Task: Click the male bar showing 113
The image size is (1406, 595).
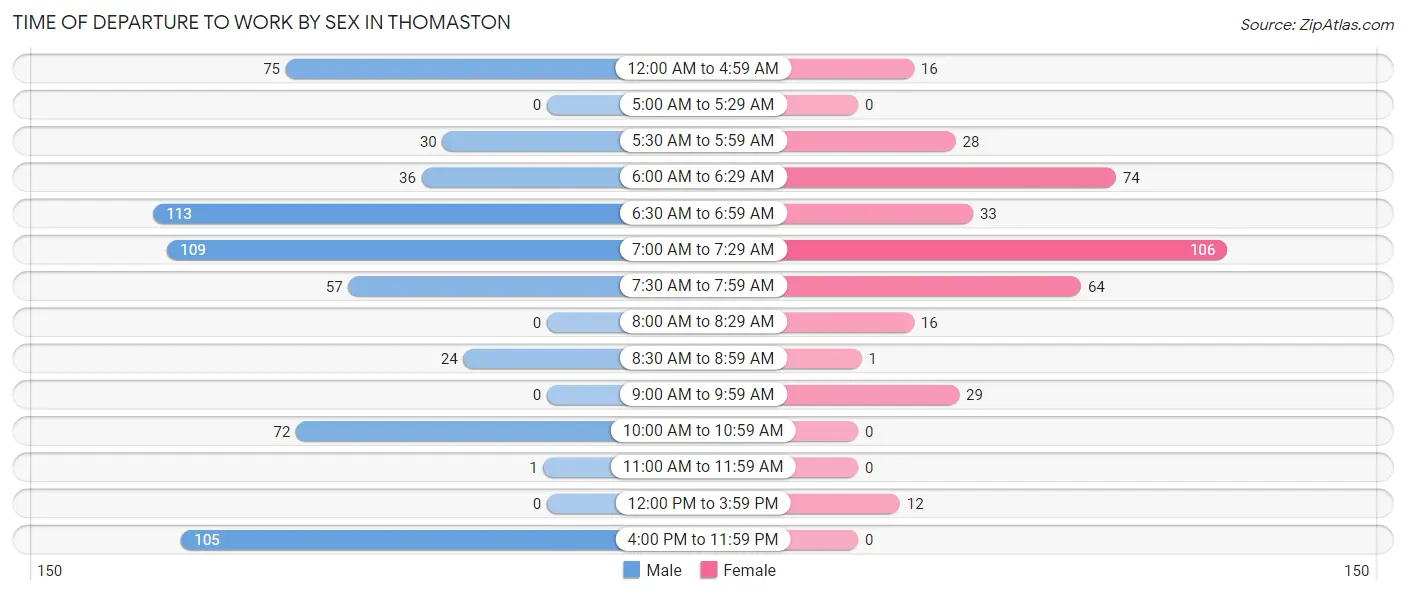Action: coord(386,213)
